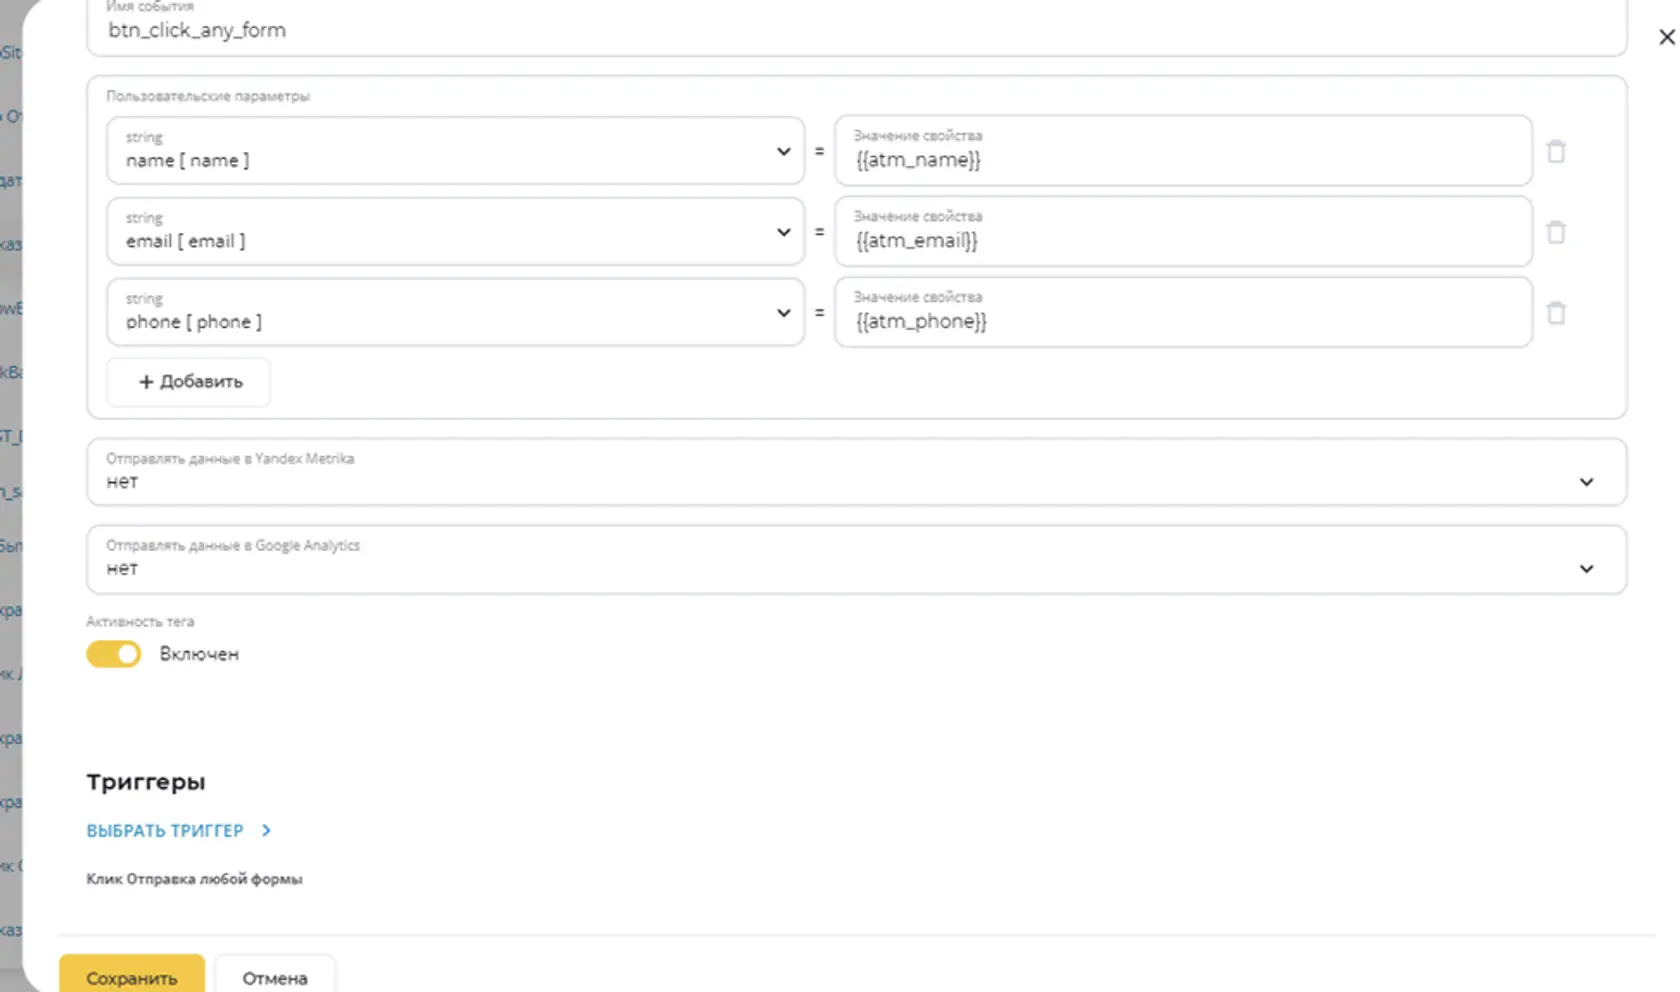Save the tag with Сохранить
This screenshot has height=992, width=1680.
tap(132, 976)
